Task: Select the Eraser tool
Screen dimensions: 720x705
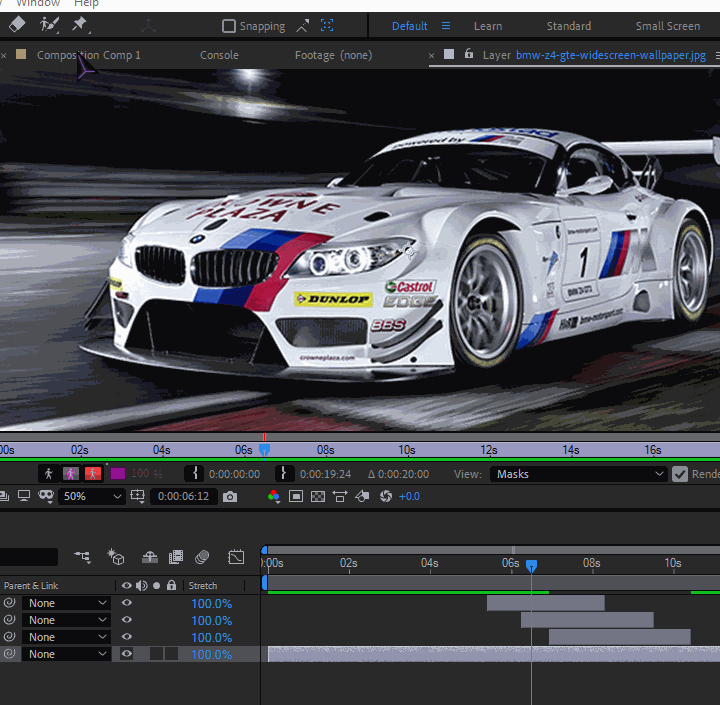Action: pos(17,24)
